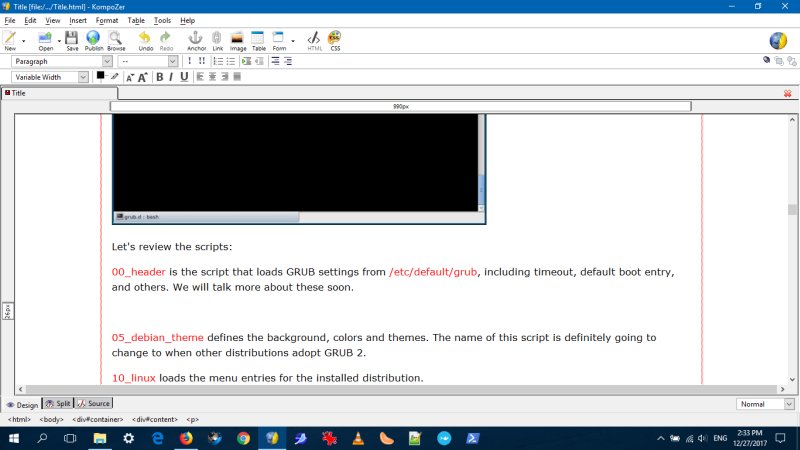Click the Publish toolbar icon
Screen dimensions: 800x450
click(x=93, y=40)
